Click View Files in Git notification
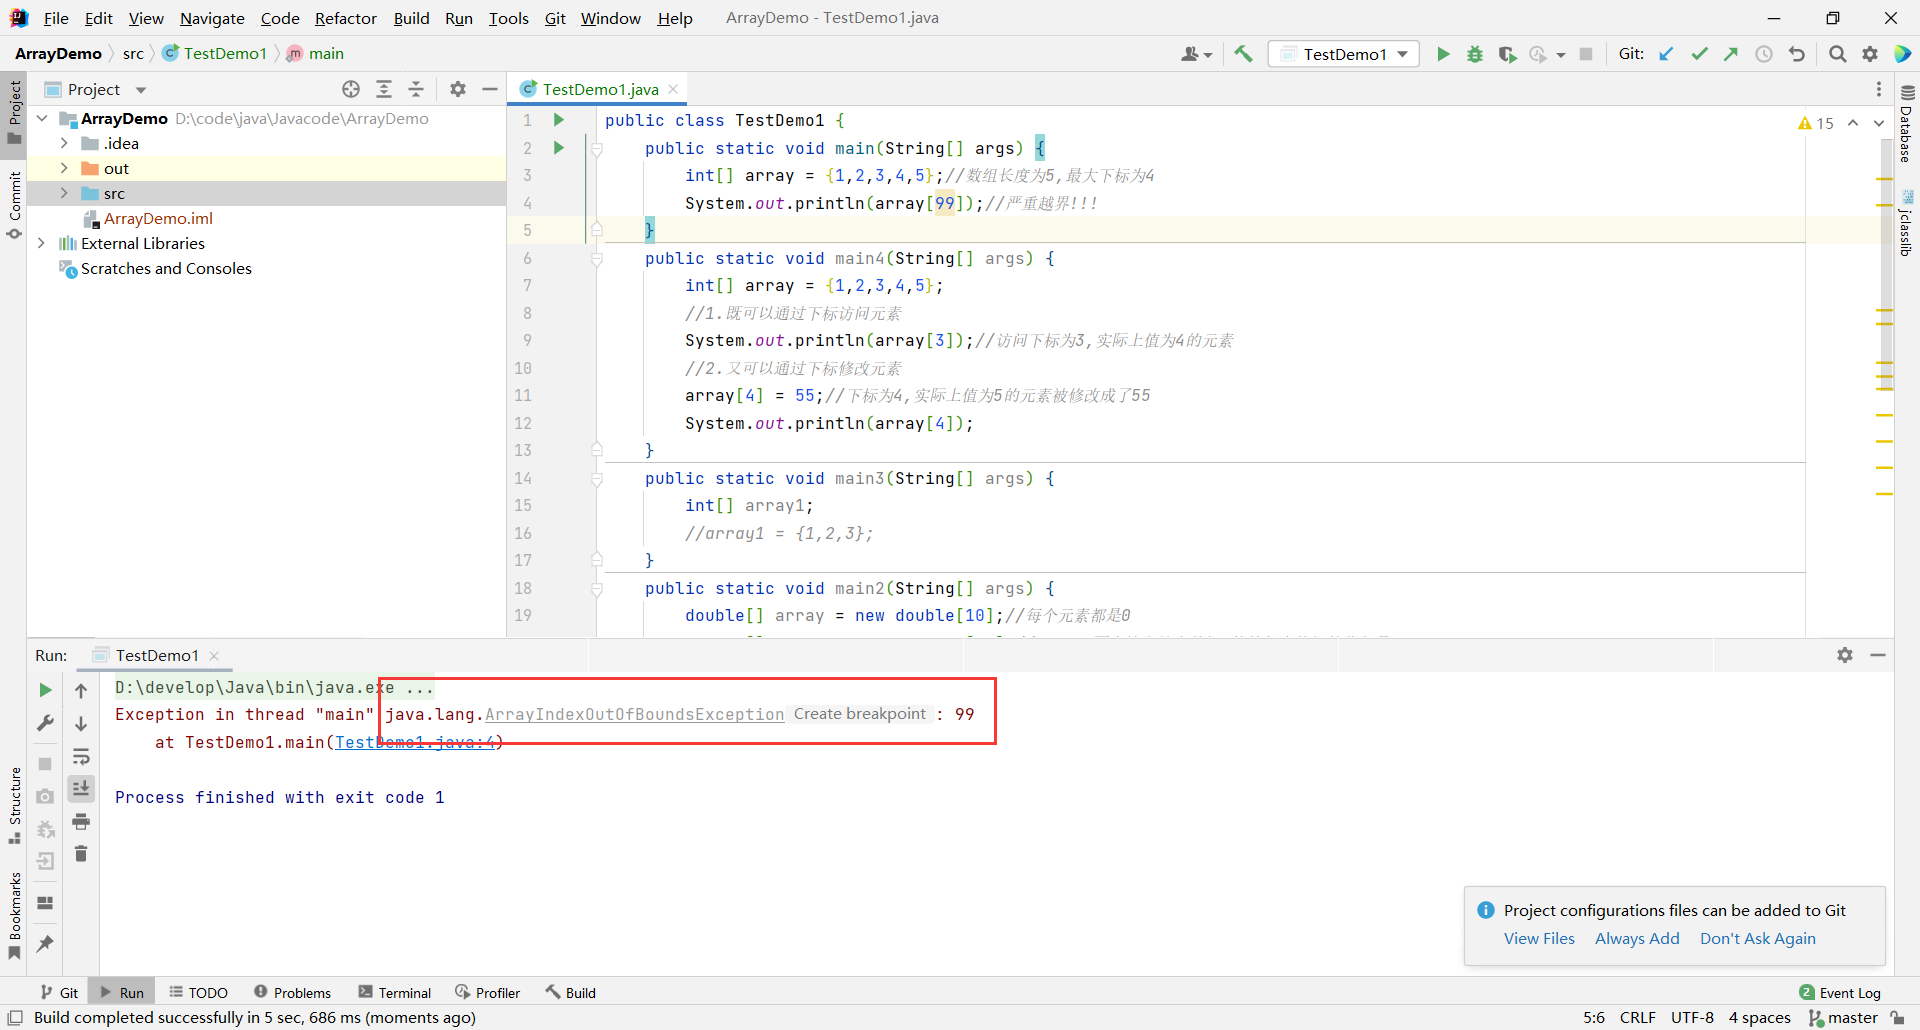 1539,938
